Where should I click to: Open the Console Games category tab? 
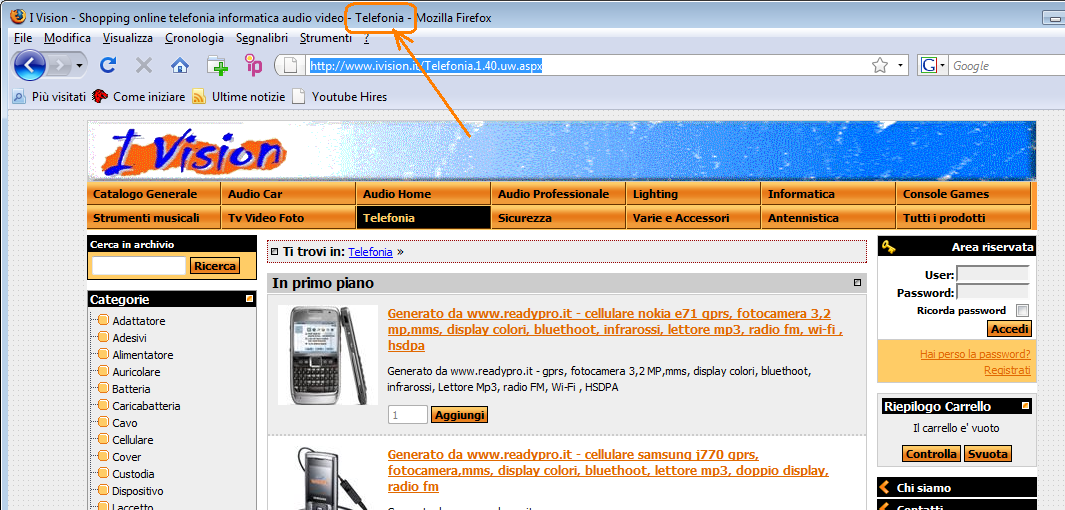(x=963, y=194)
